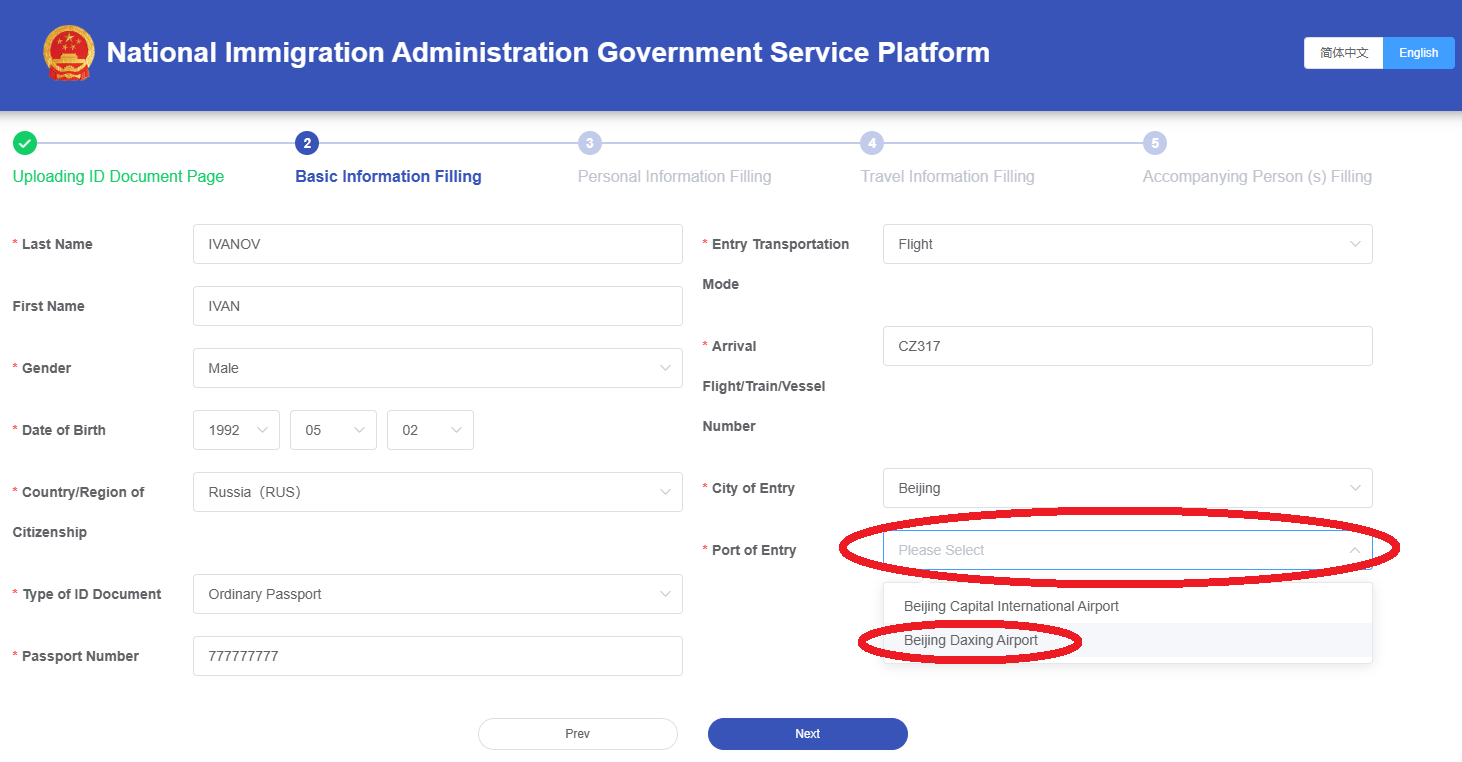Expand the City of Entry dropdown
The height and width of the screenshot is (762, 1462).
coord(1127,488)
